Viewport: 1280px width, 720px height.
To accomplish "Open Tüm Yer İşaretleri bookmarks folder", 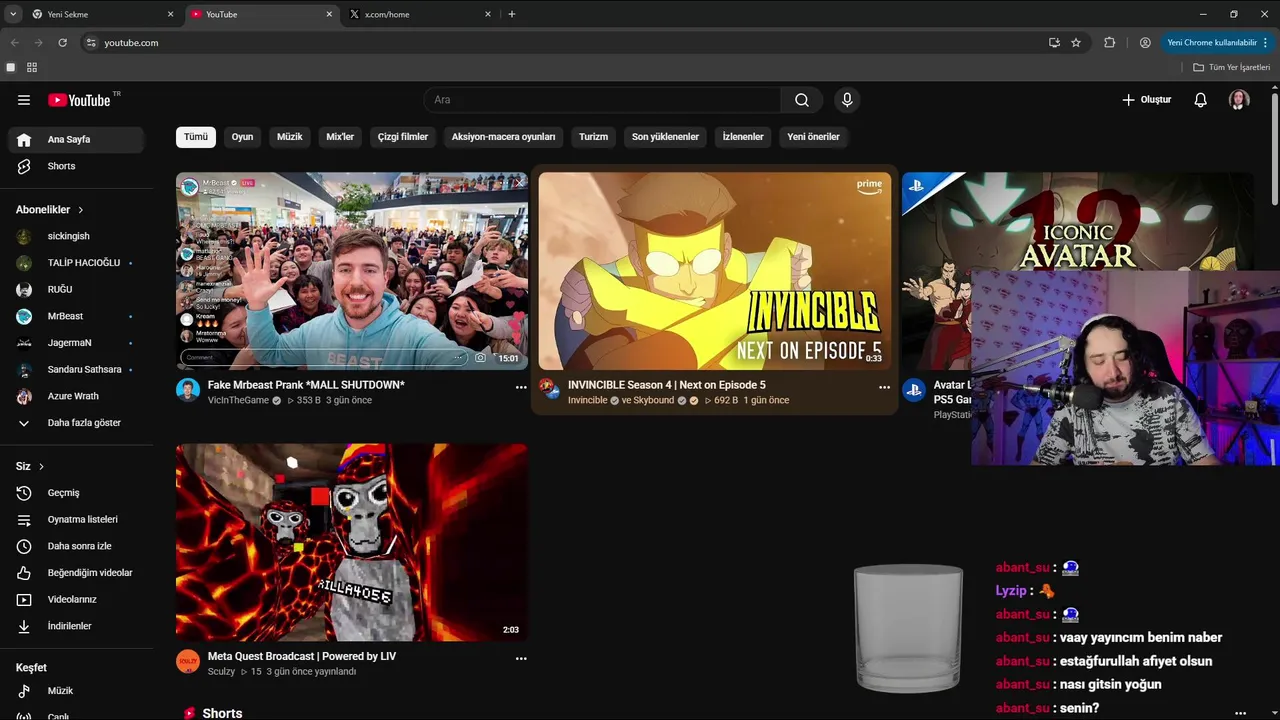I will (1232, 67).
